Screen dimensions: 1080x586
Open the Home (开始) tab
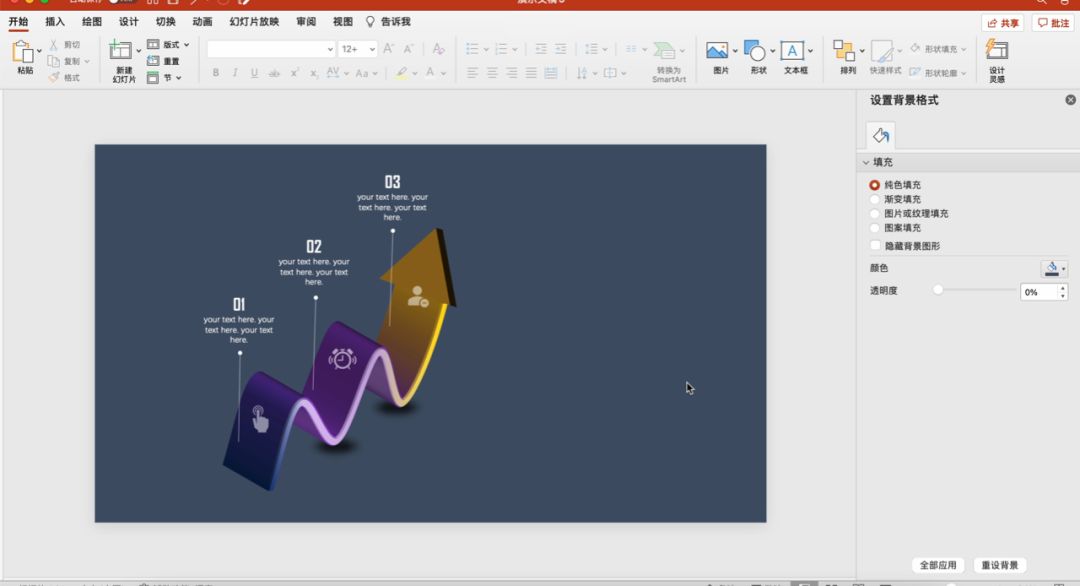[19, 22]
